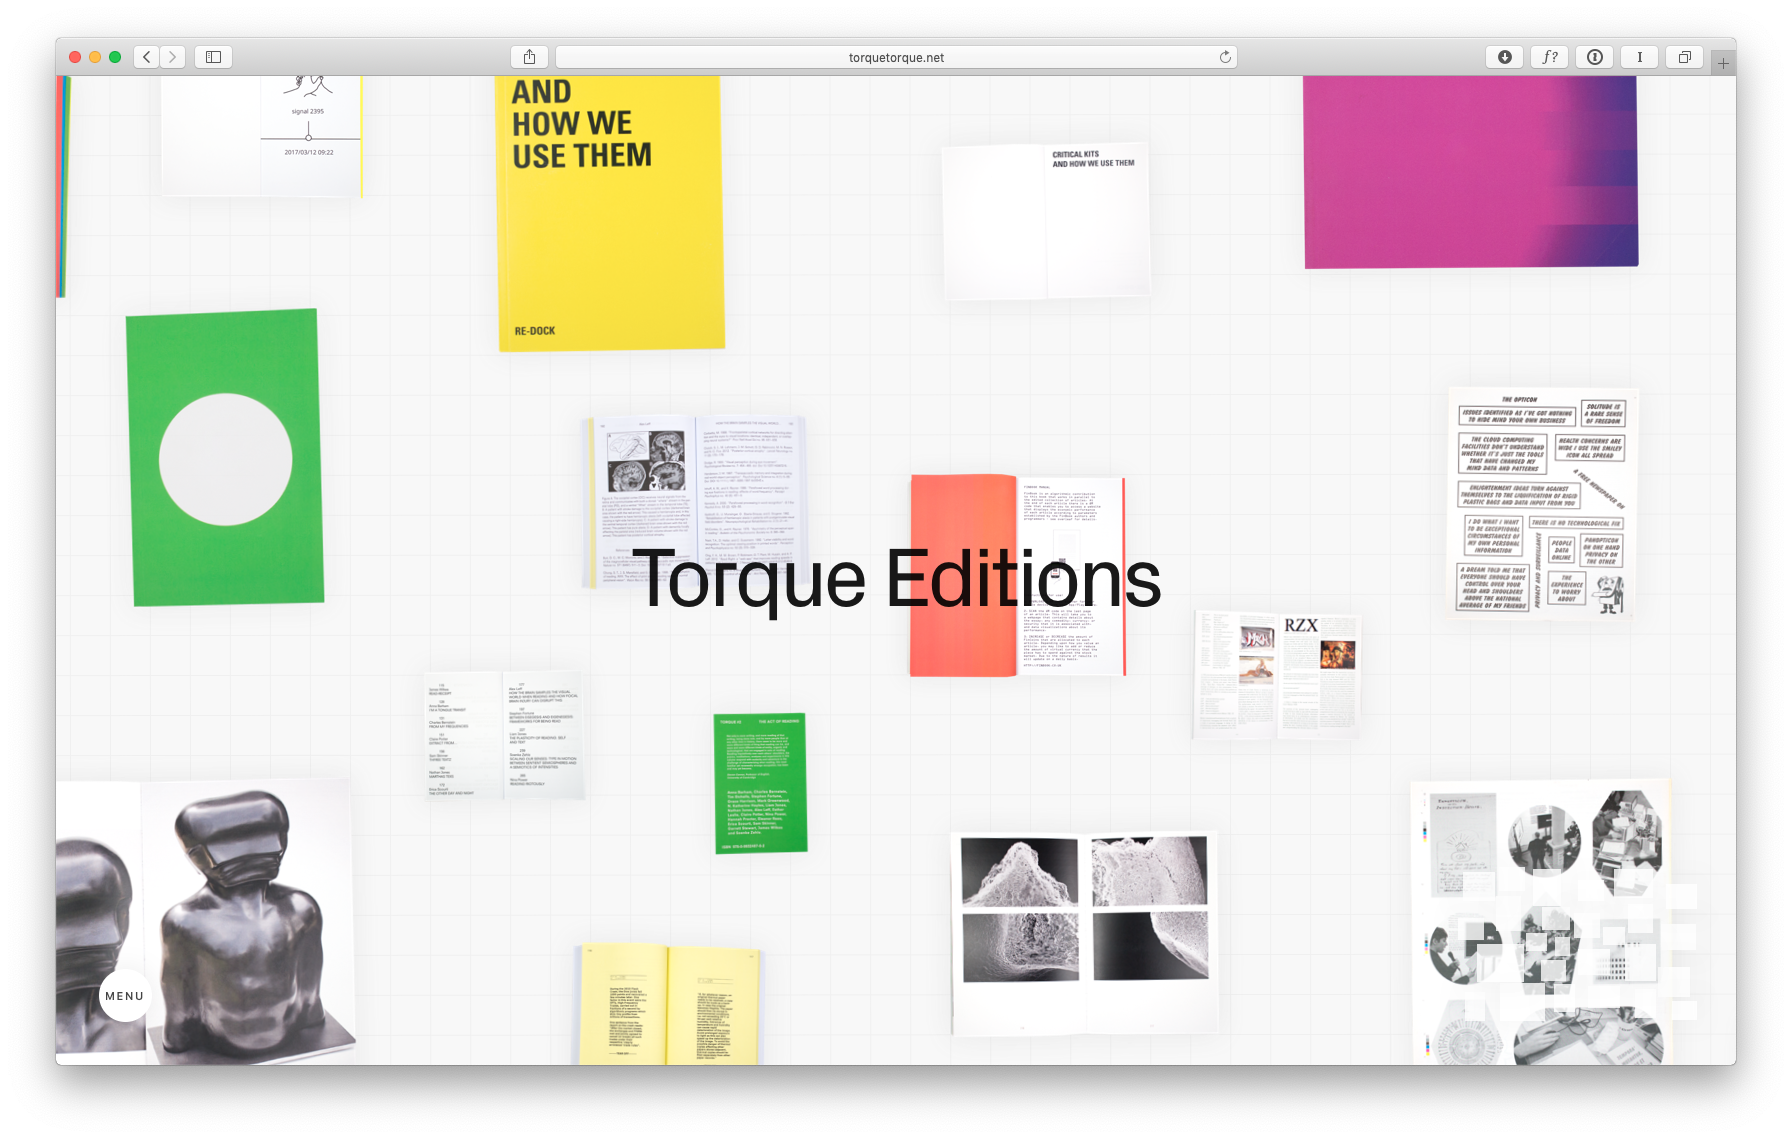Open the pink-purple gradient book cover
This screenshot has width=1792, height=1139.
[x=1470, y=171]
